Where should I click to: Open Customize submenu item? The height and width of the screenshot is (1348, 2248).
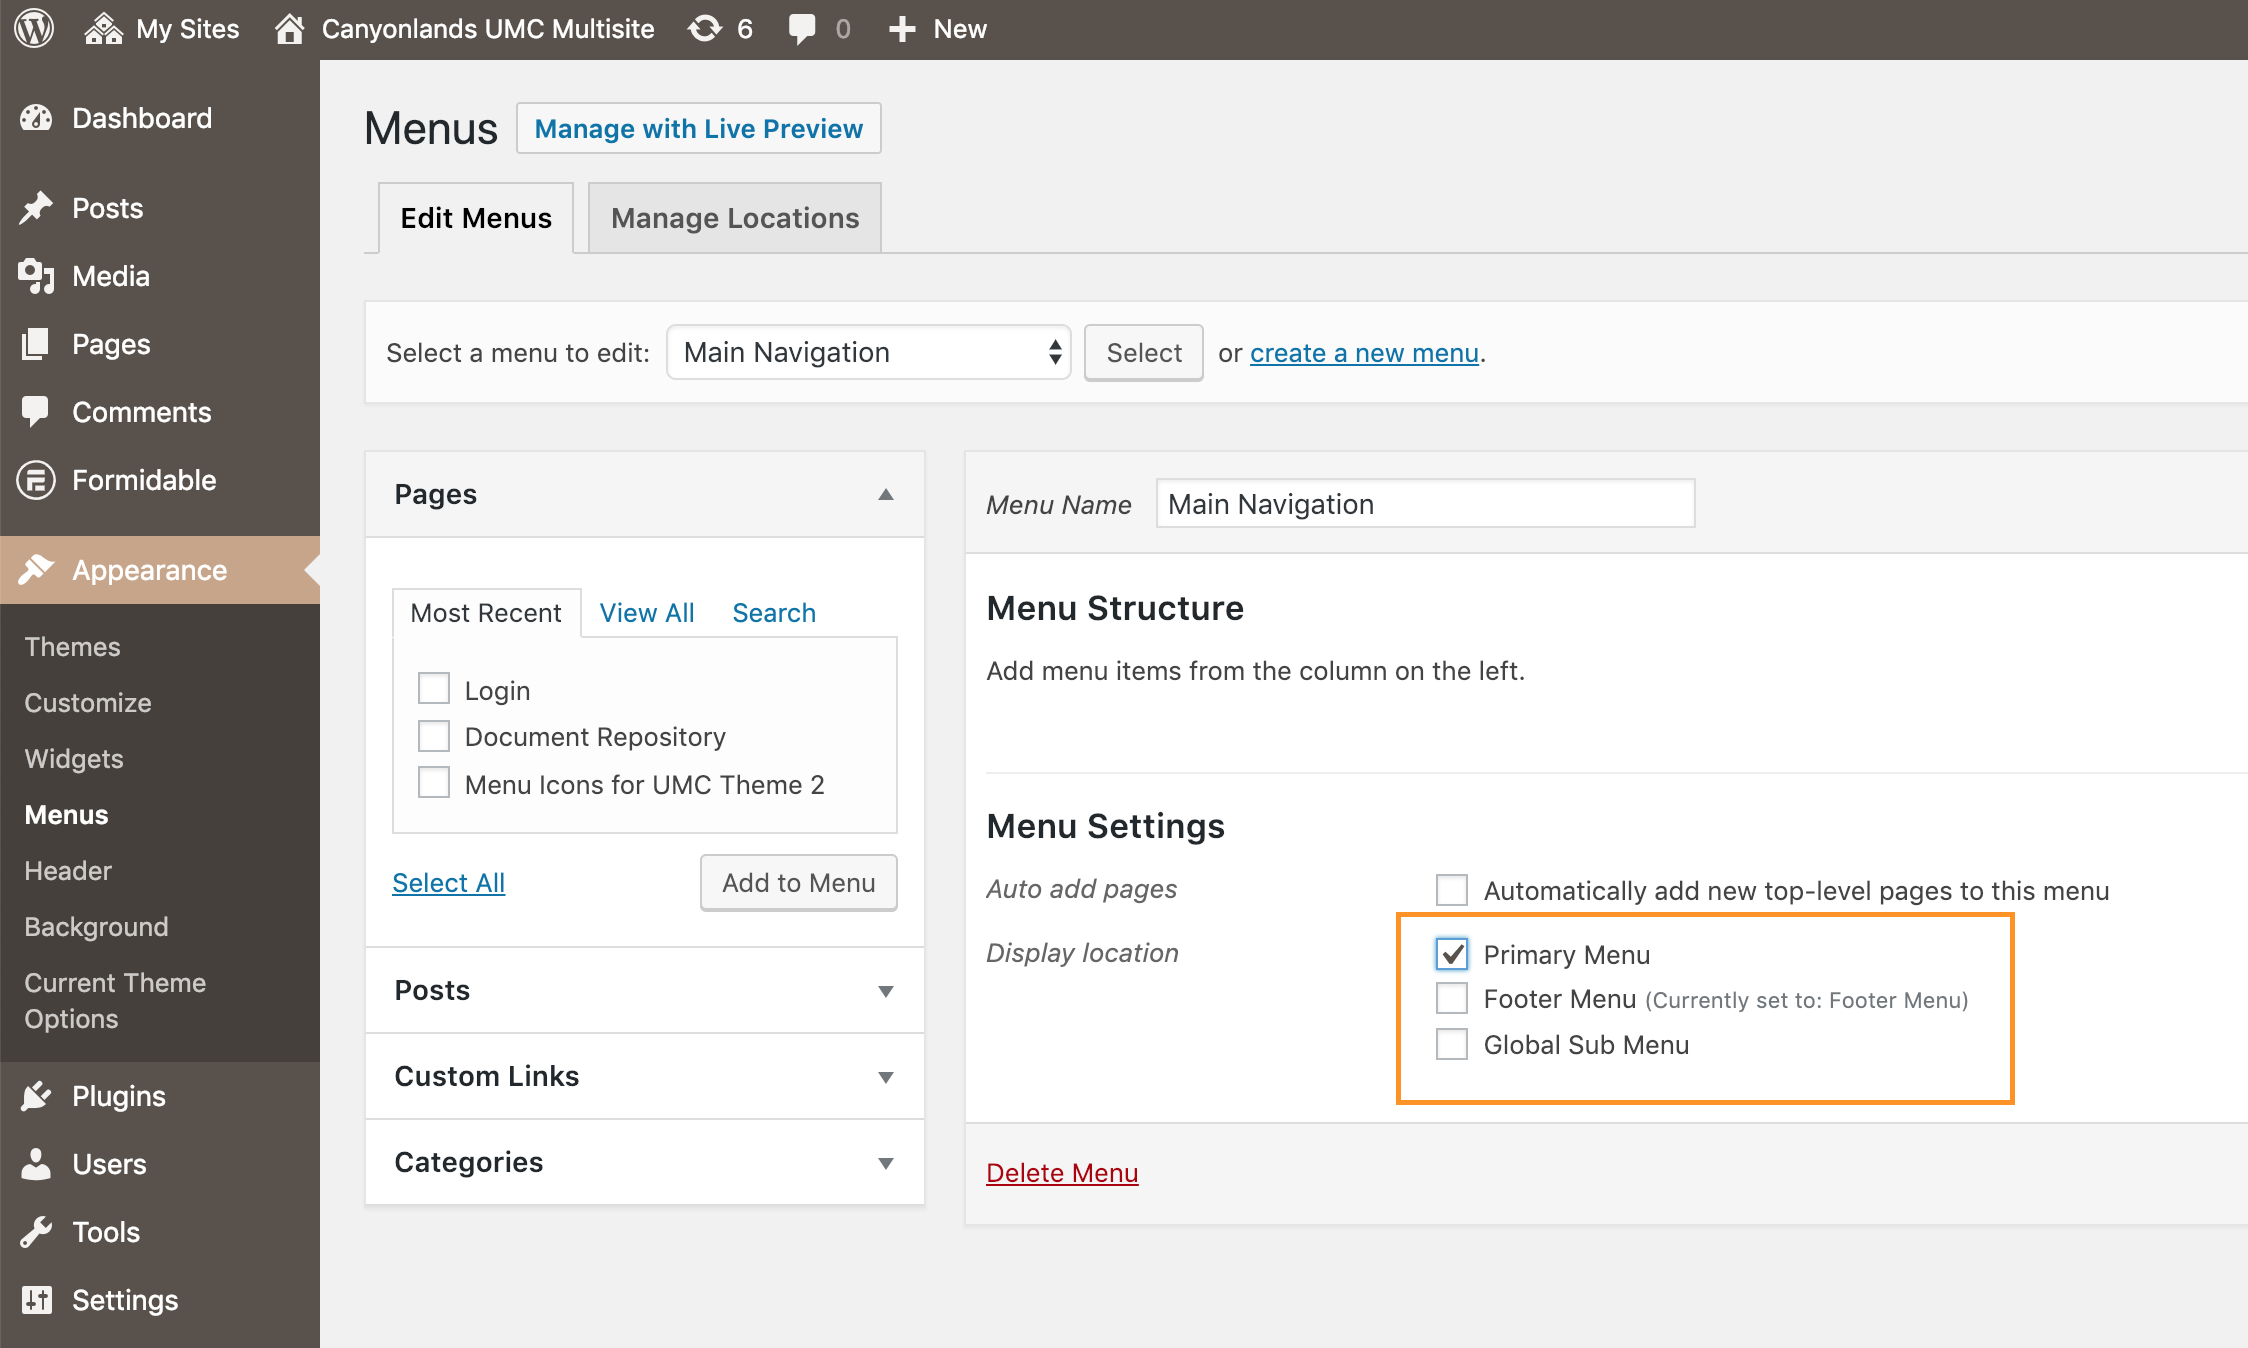[88, 703]
